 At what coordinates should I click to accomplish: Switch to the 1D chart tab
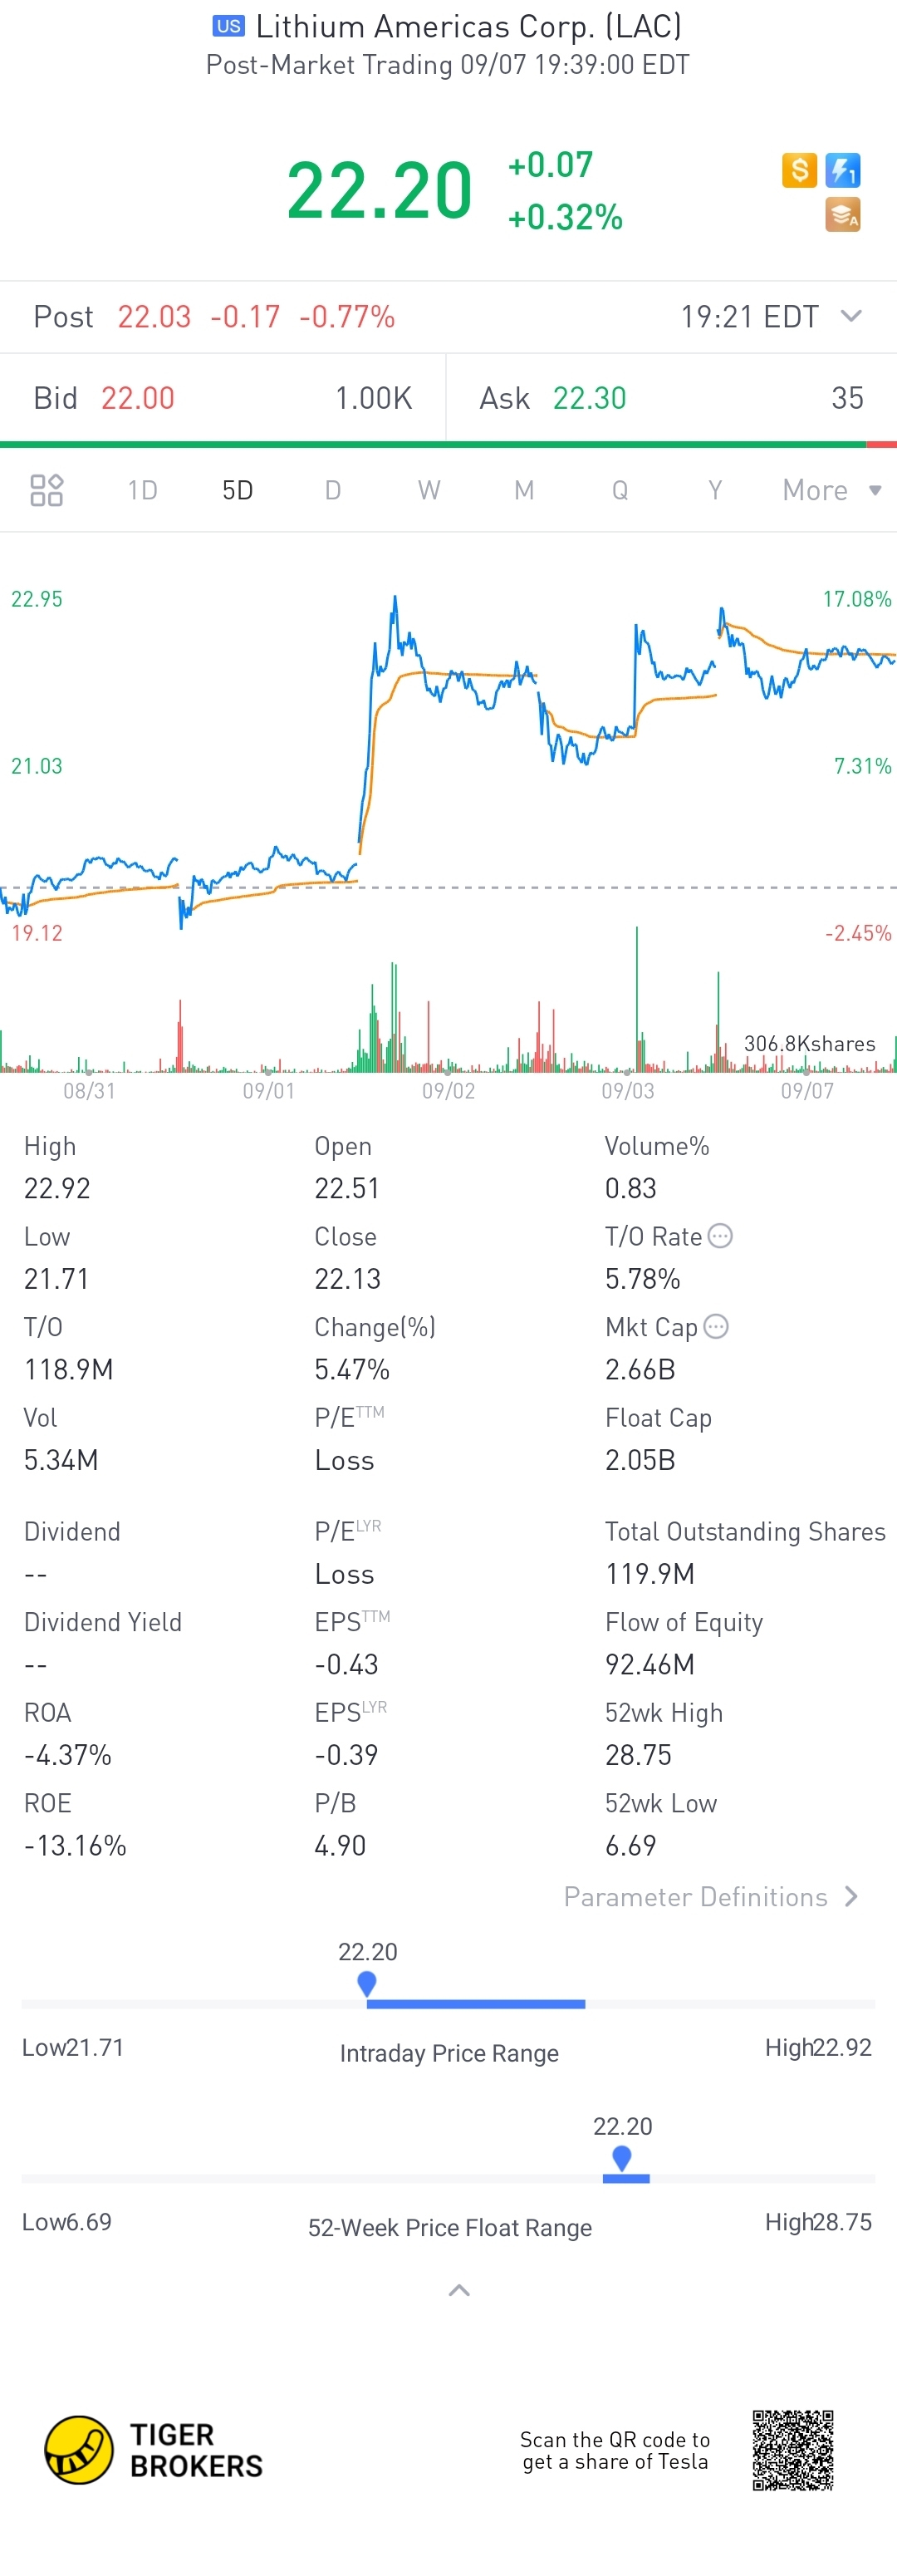pyautogui.click(x=142, y=490)
